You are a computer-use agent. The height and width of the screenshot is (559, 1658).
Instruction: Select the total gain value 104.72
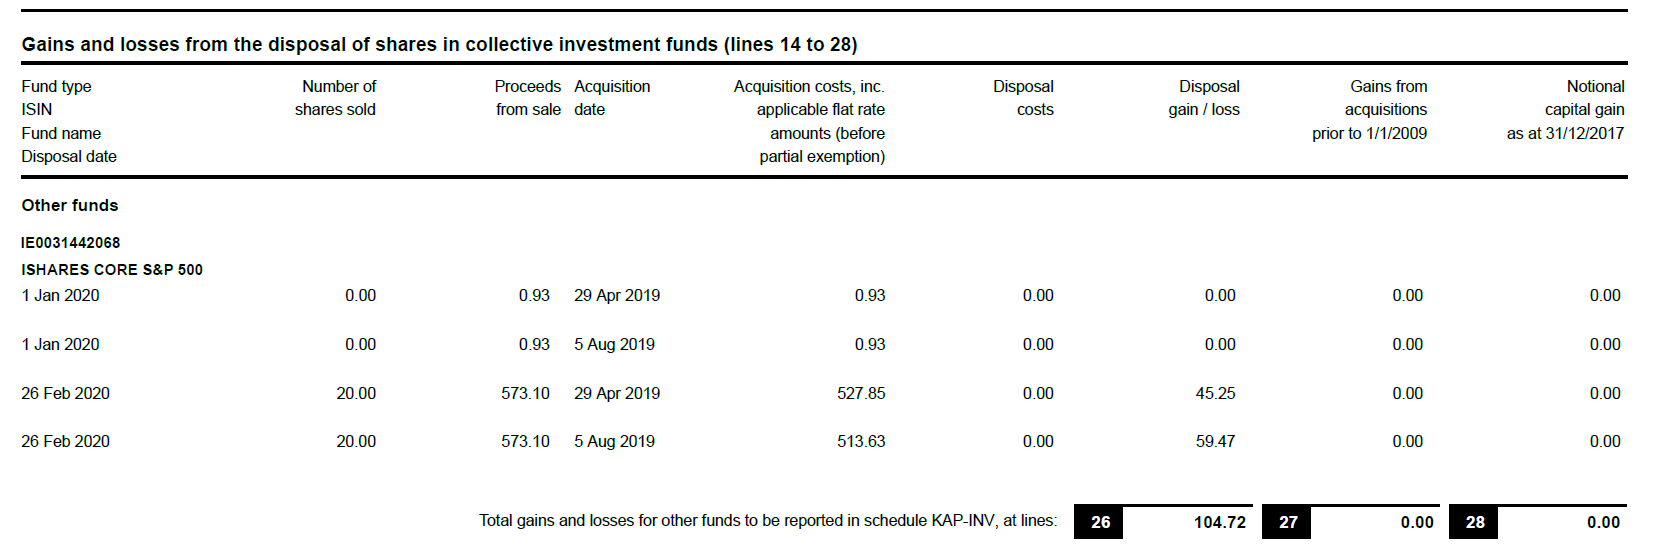click(1219, 522)
